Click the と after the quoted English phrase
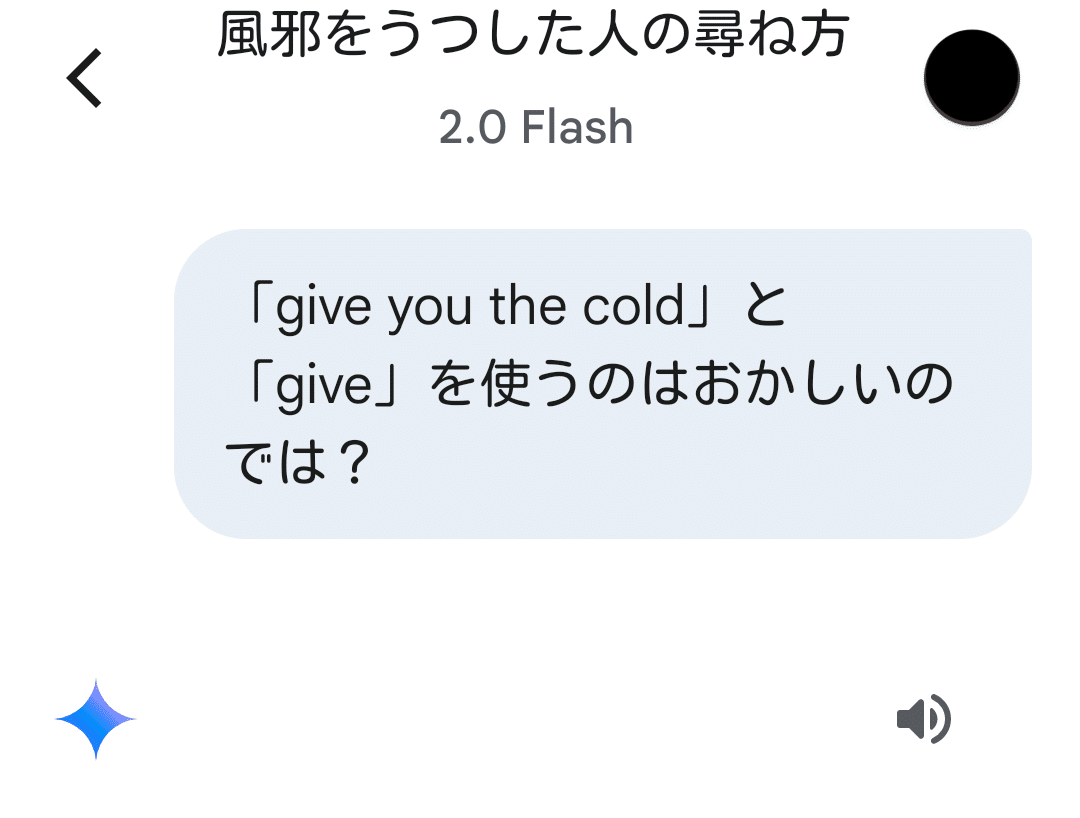1080x818 pixels. tap(765, 305)
